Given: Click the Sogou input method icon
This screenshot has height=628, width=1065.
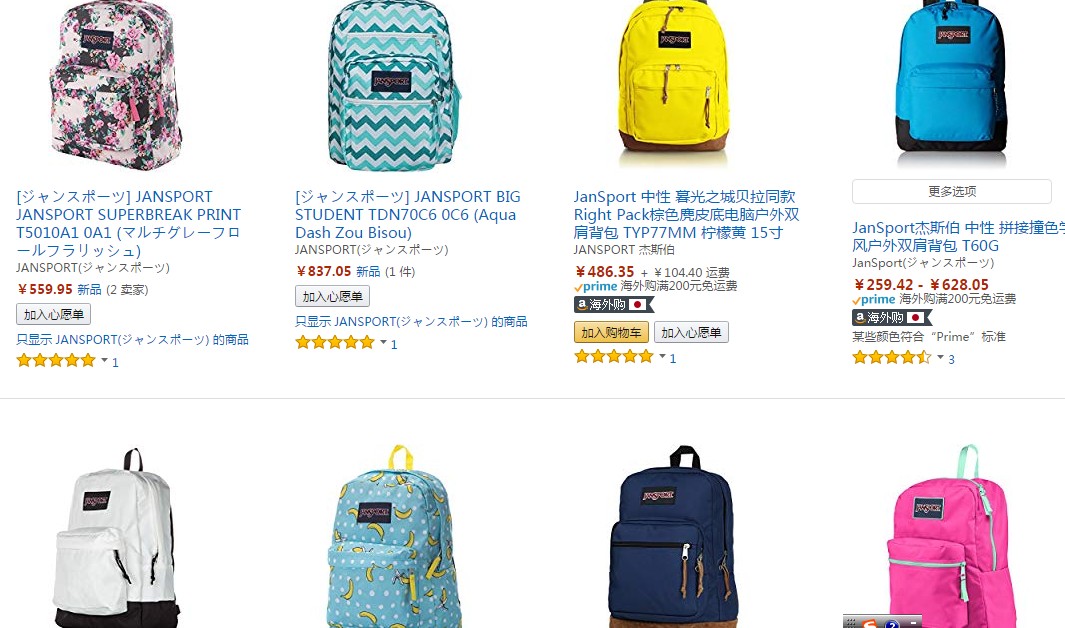Looking at the screenshot, I should (x=870, y=623).
